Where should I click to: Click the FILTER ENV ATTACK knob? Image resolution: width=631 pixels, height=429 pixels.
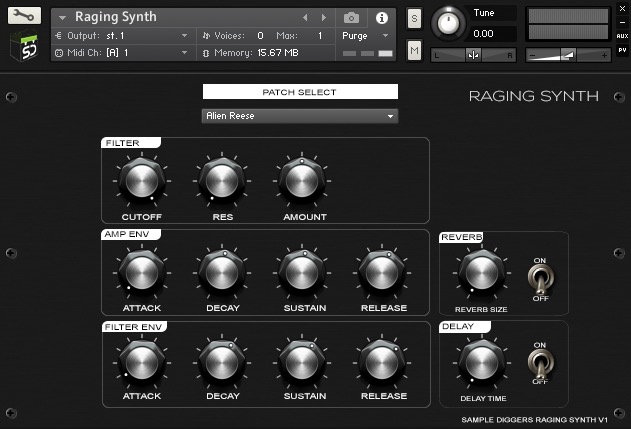(142, 363)
